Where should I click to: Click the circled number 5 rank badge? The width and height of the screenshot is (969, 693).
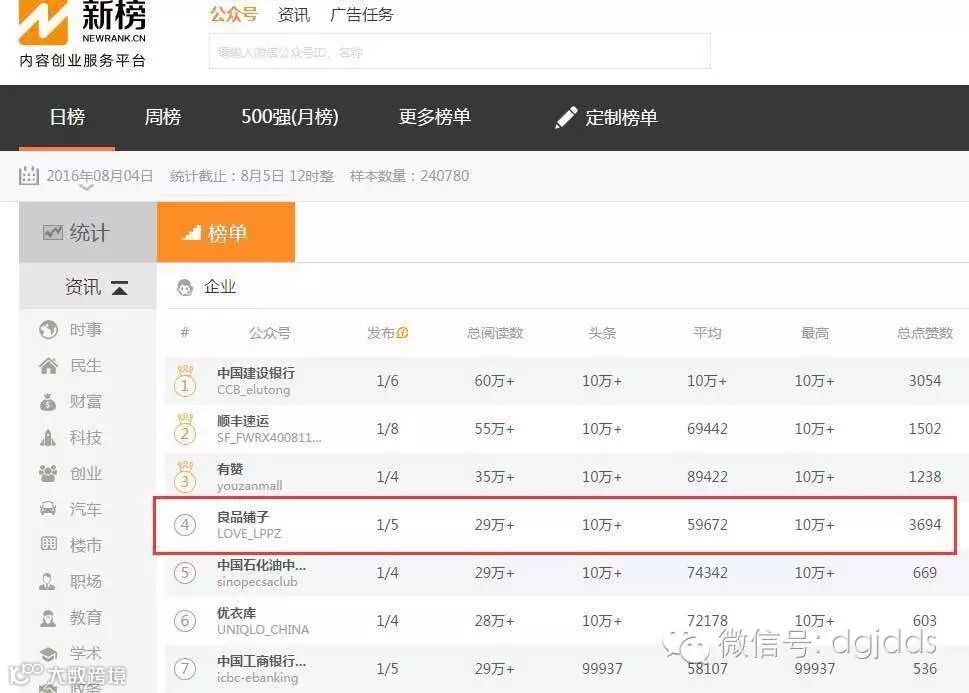click(x=185, y=573)
